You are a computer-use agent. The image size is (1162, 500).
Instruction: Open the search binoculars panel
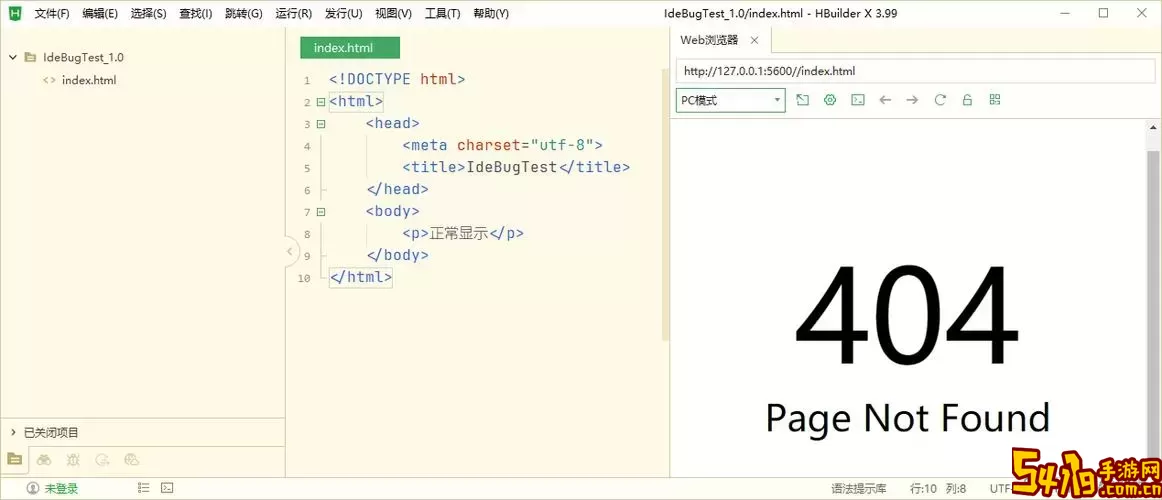coord(44,459)
